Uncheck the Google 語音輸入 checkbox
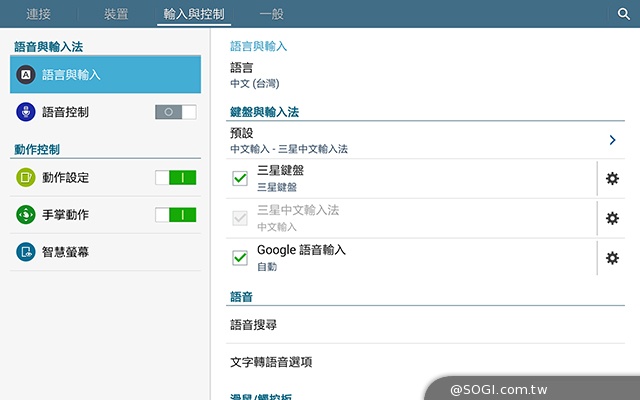 coord(240,258)
